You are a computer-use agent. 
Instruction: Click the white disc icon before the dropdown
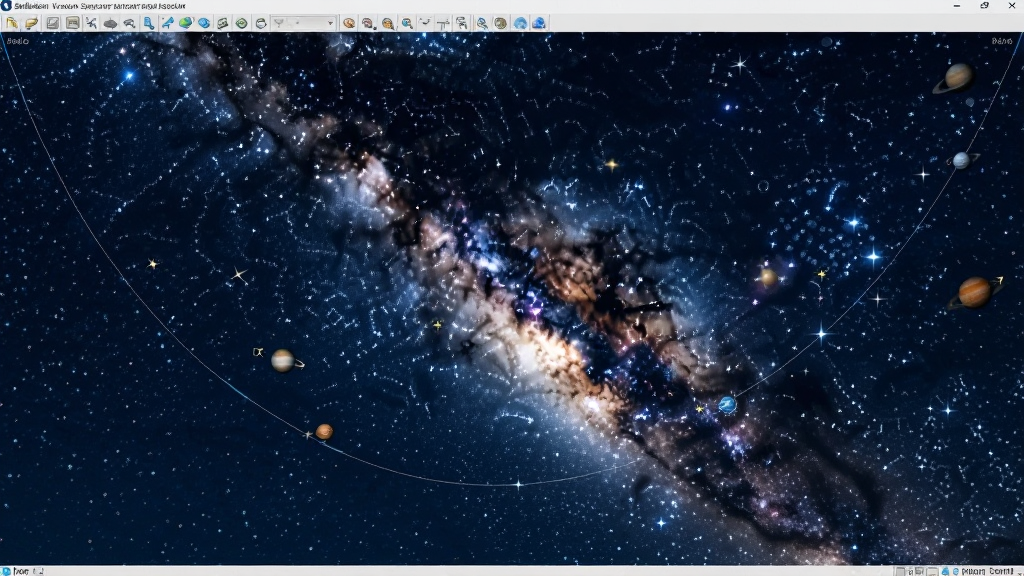tap(261, 23)
